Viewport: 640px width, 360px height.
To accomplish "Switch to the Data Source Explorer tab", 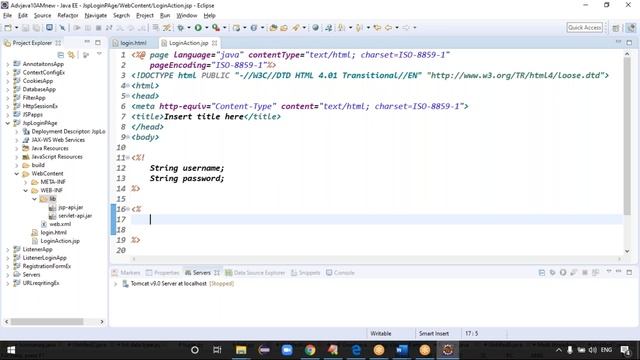I will click(255, 273).
